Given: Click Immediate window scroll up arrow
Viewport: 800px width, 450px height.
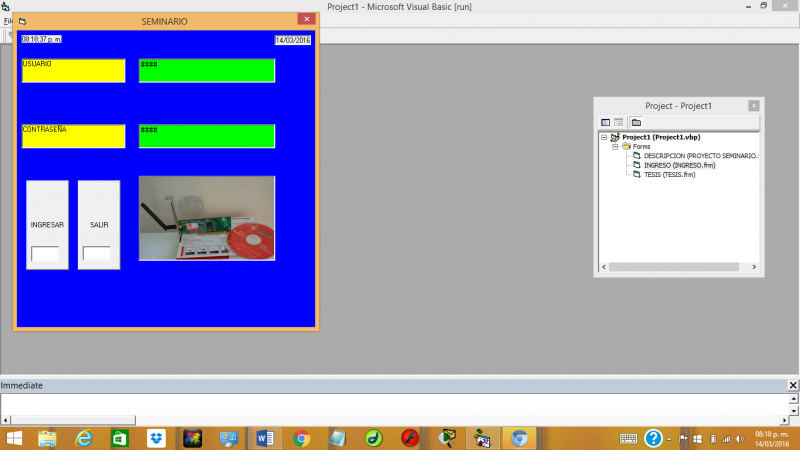Looking at the screenshot, I should 794,399.
